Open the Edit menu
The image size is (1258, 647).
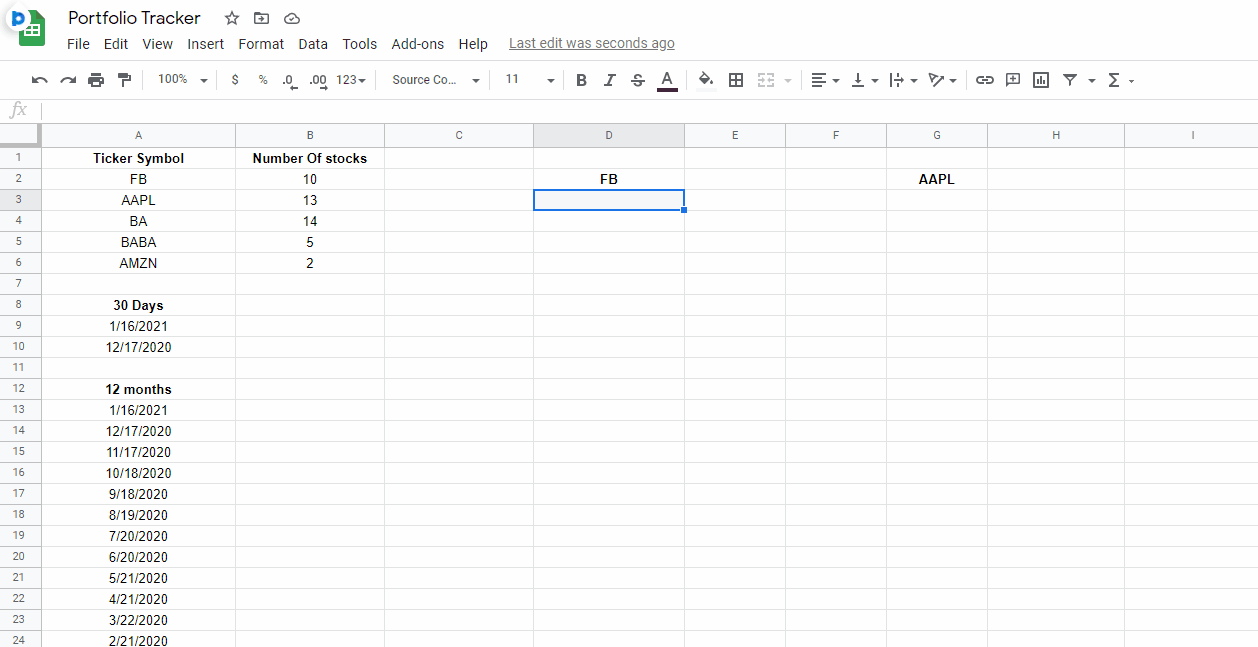(116, 44)
